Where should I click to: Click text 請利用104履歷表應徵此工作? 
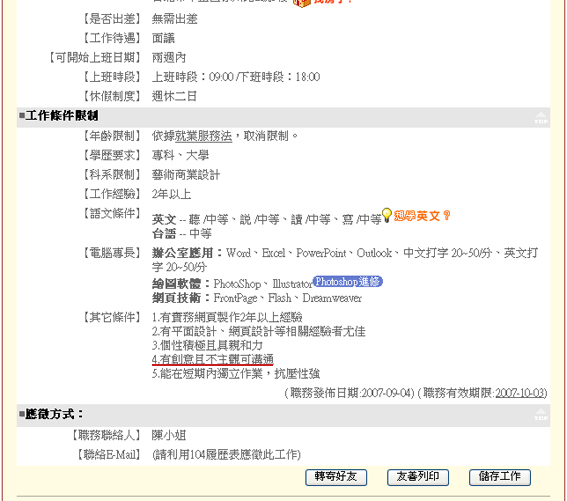(226, 455)
